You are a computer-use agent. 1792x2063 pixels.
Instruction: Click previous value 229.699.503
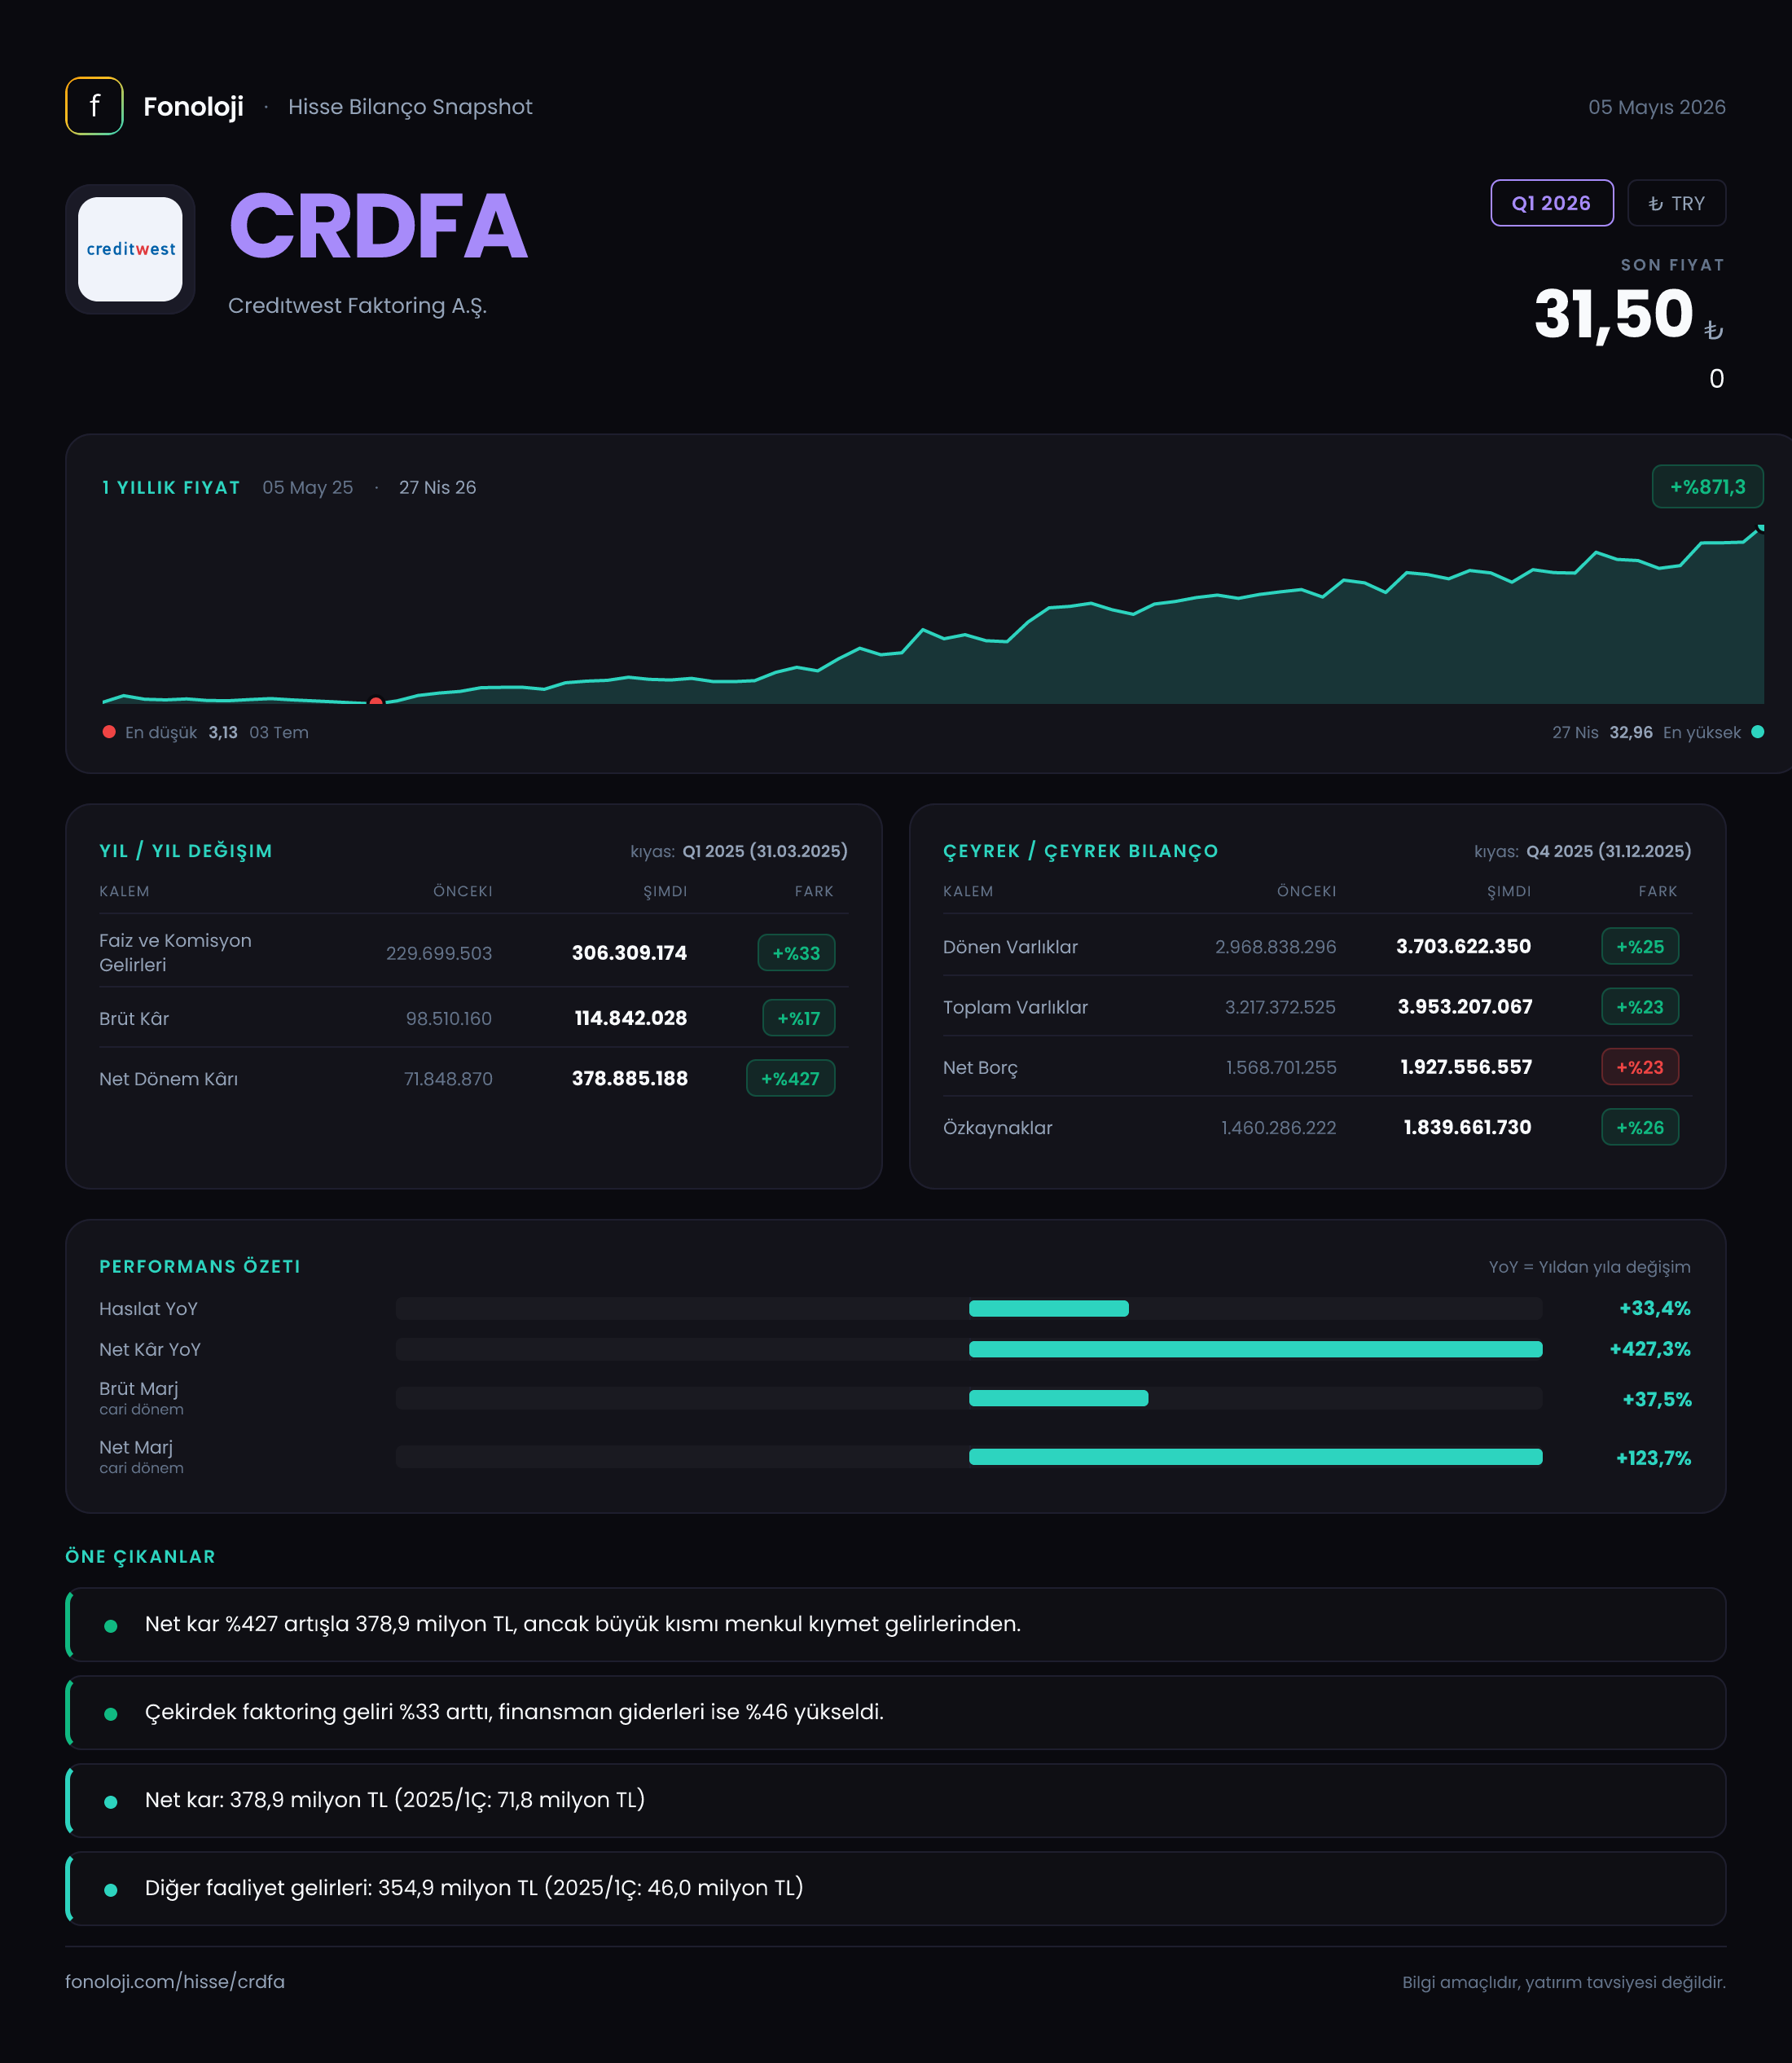[439, 953]
